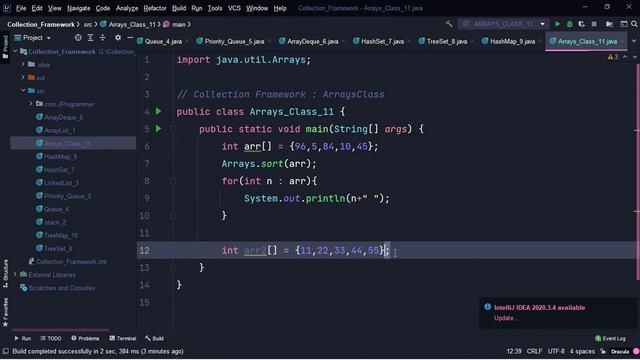Image resolution: width=640 pixels, height=360 pixels.
Task: Open the Run tool window
Action: 22,338
